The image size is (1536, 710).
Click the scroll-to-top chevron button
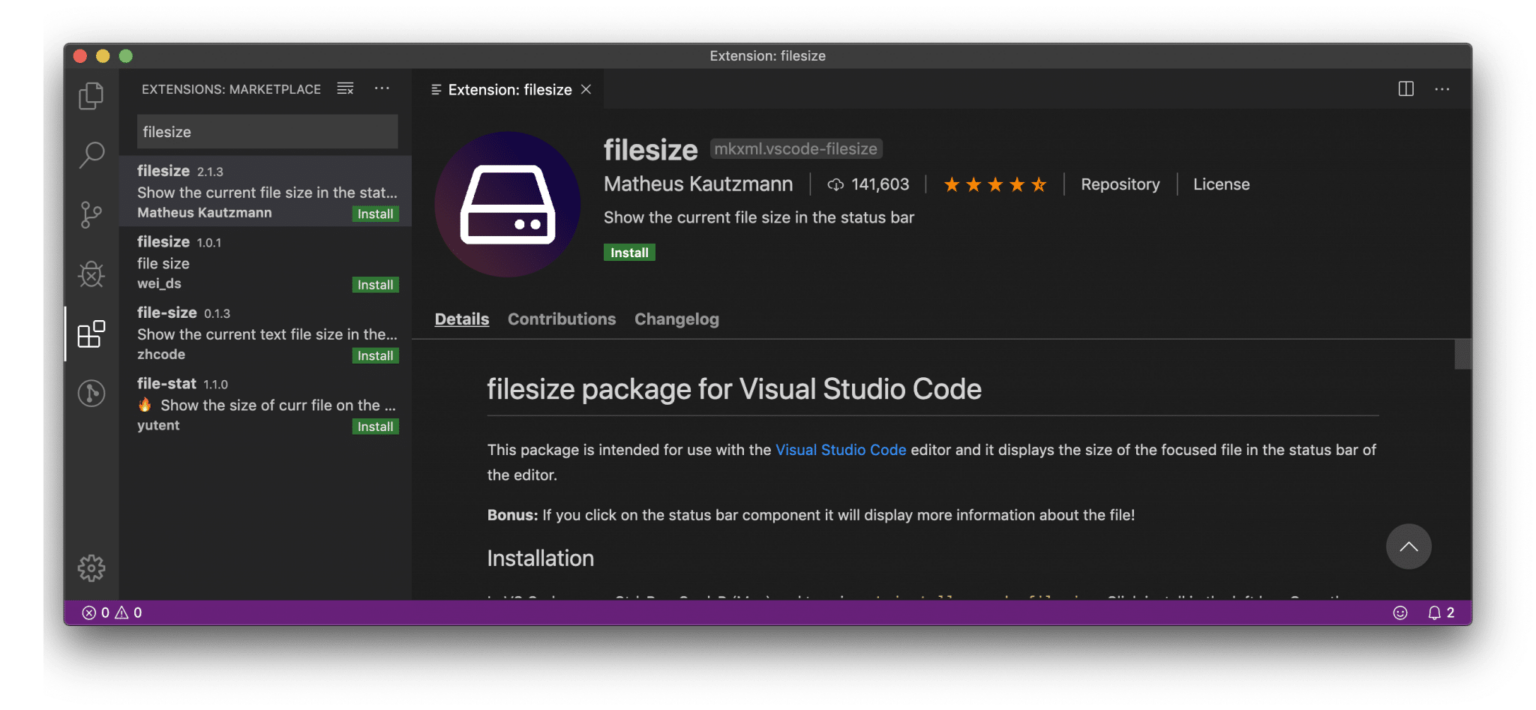tap(1409, 547)
